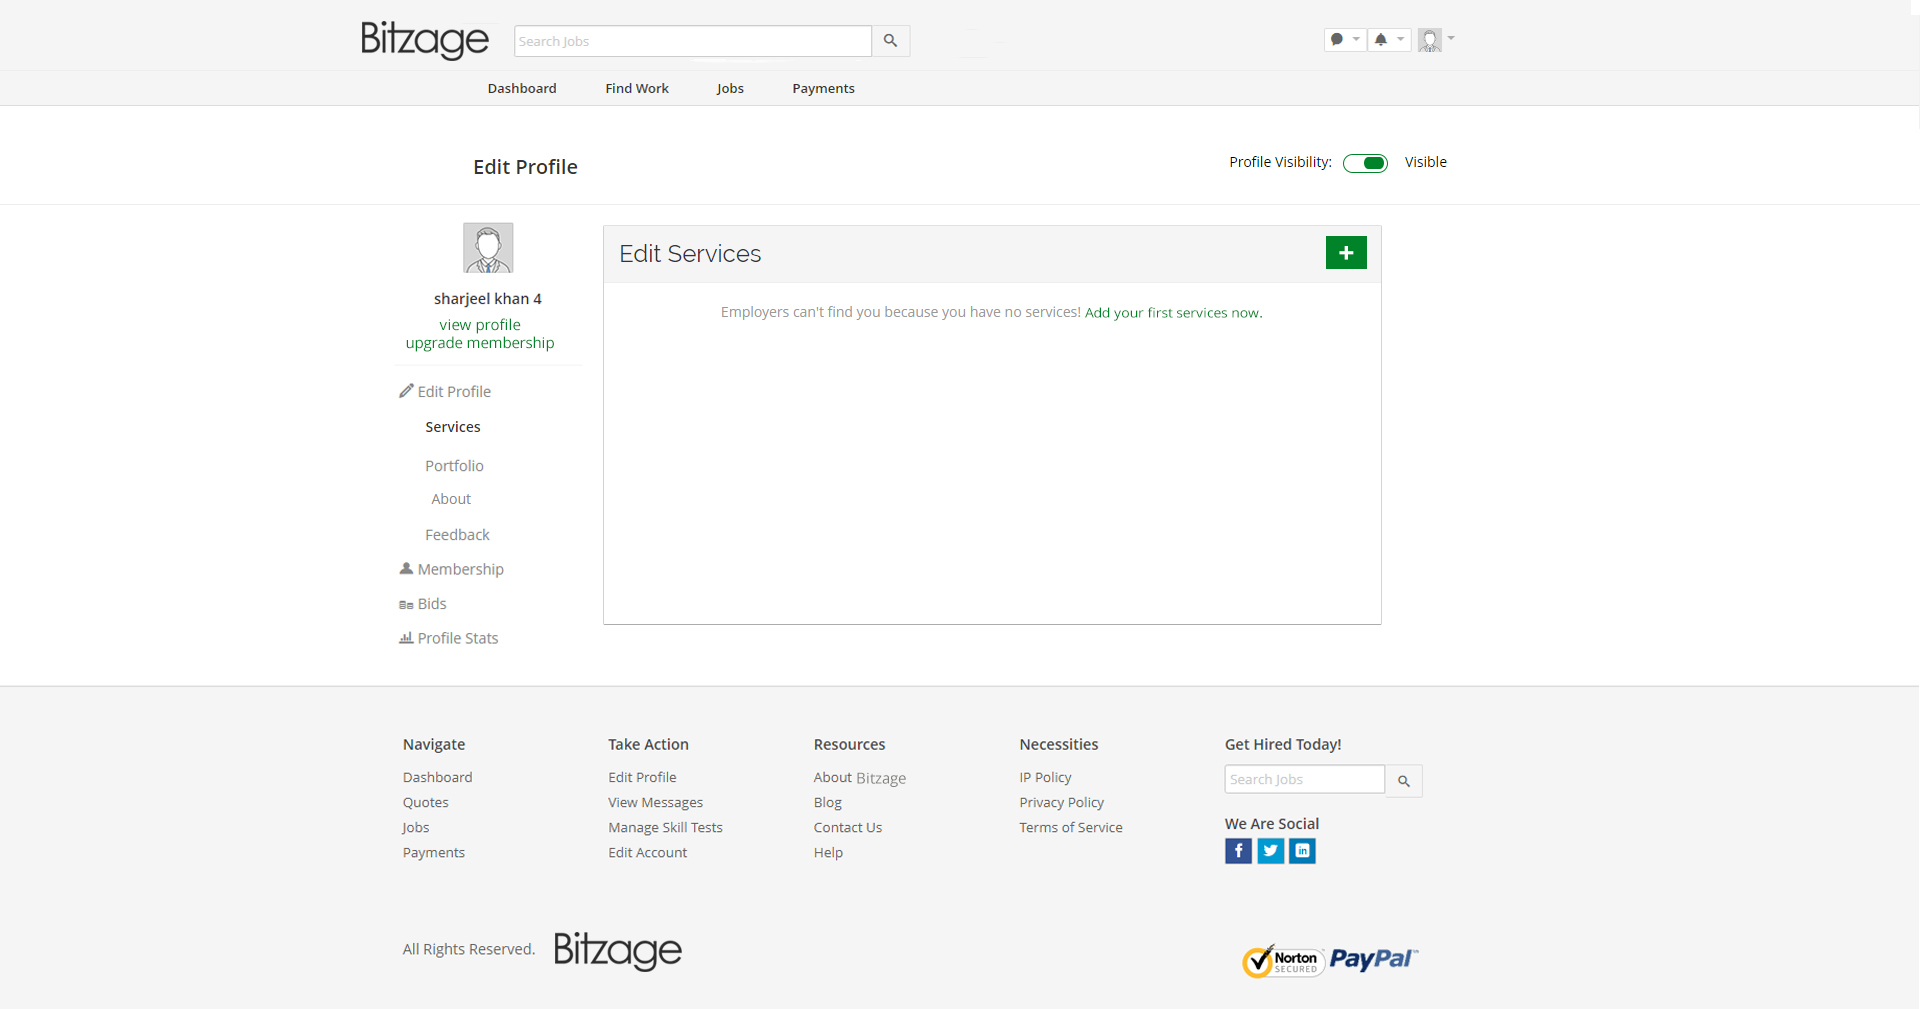Open the Twitter social icon
The height and width of the screenshot is (1009, 1920).
coord(1270,851)
